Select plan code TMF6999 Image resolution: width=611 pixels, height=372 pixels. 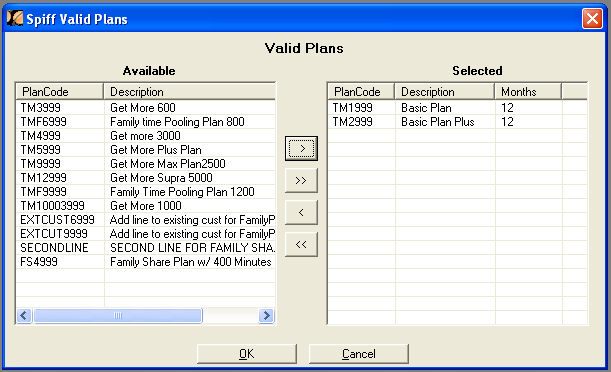click(43, 122)
